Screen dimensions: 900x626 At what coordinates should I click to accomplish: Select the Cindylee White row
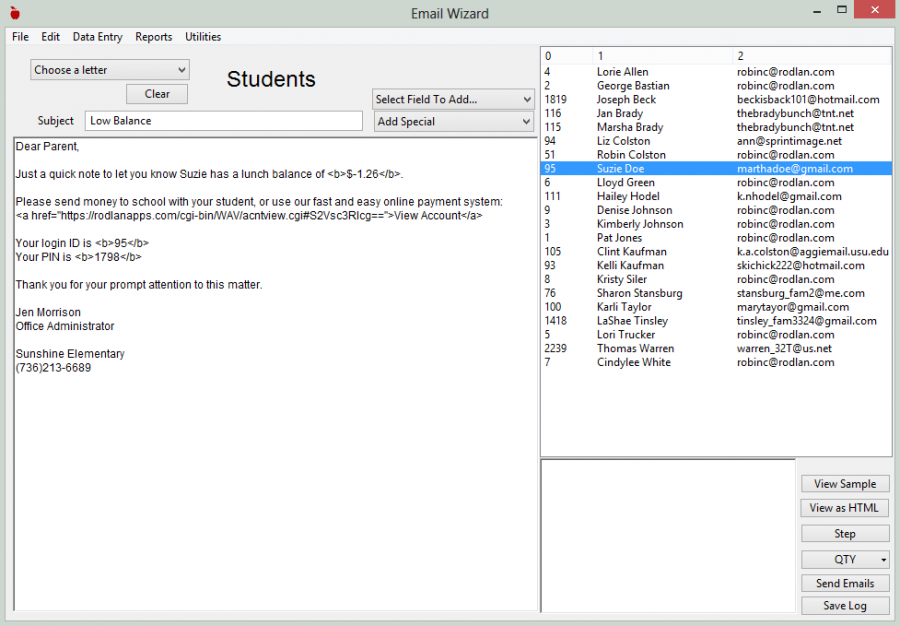(x=716, y=362)
